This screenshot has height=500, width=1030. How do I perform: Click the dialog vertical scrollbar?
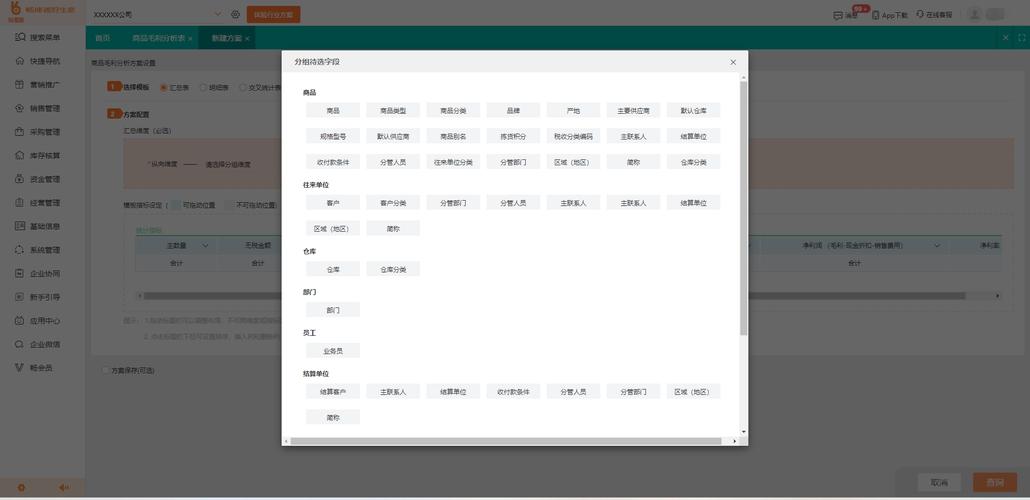(744, 208)
